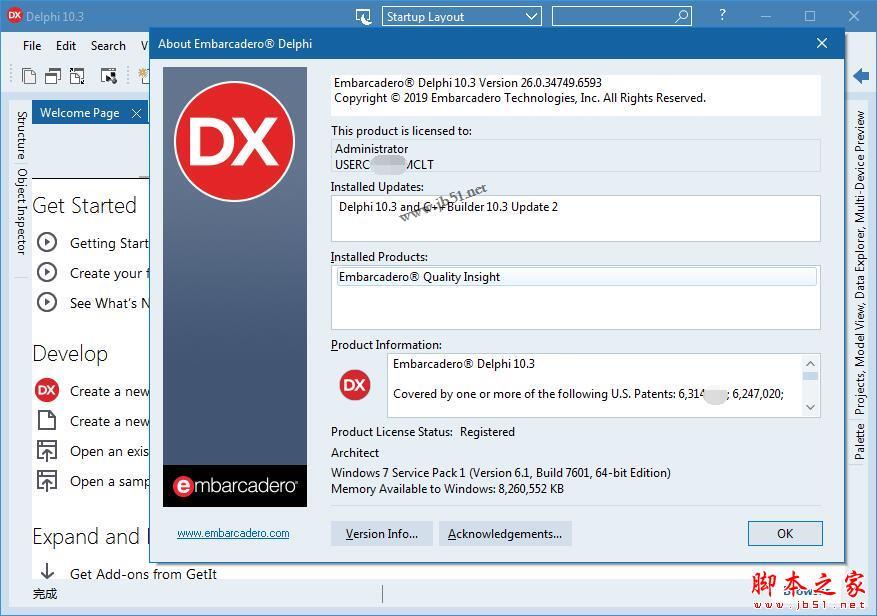Open the www.embarcadero.com link

point(233,533)
